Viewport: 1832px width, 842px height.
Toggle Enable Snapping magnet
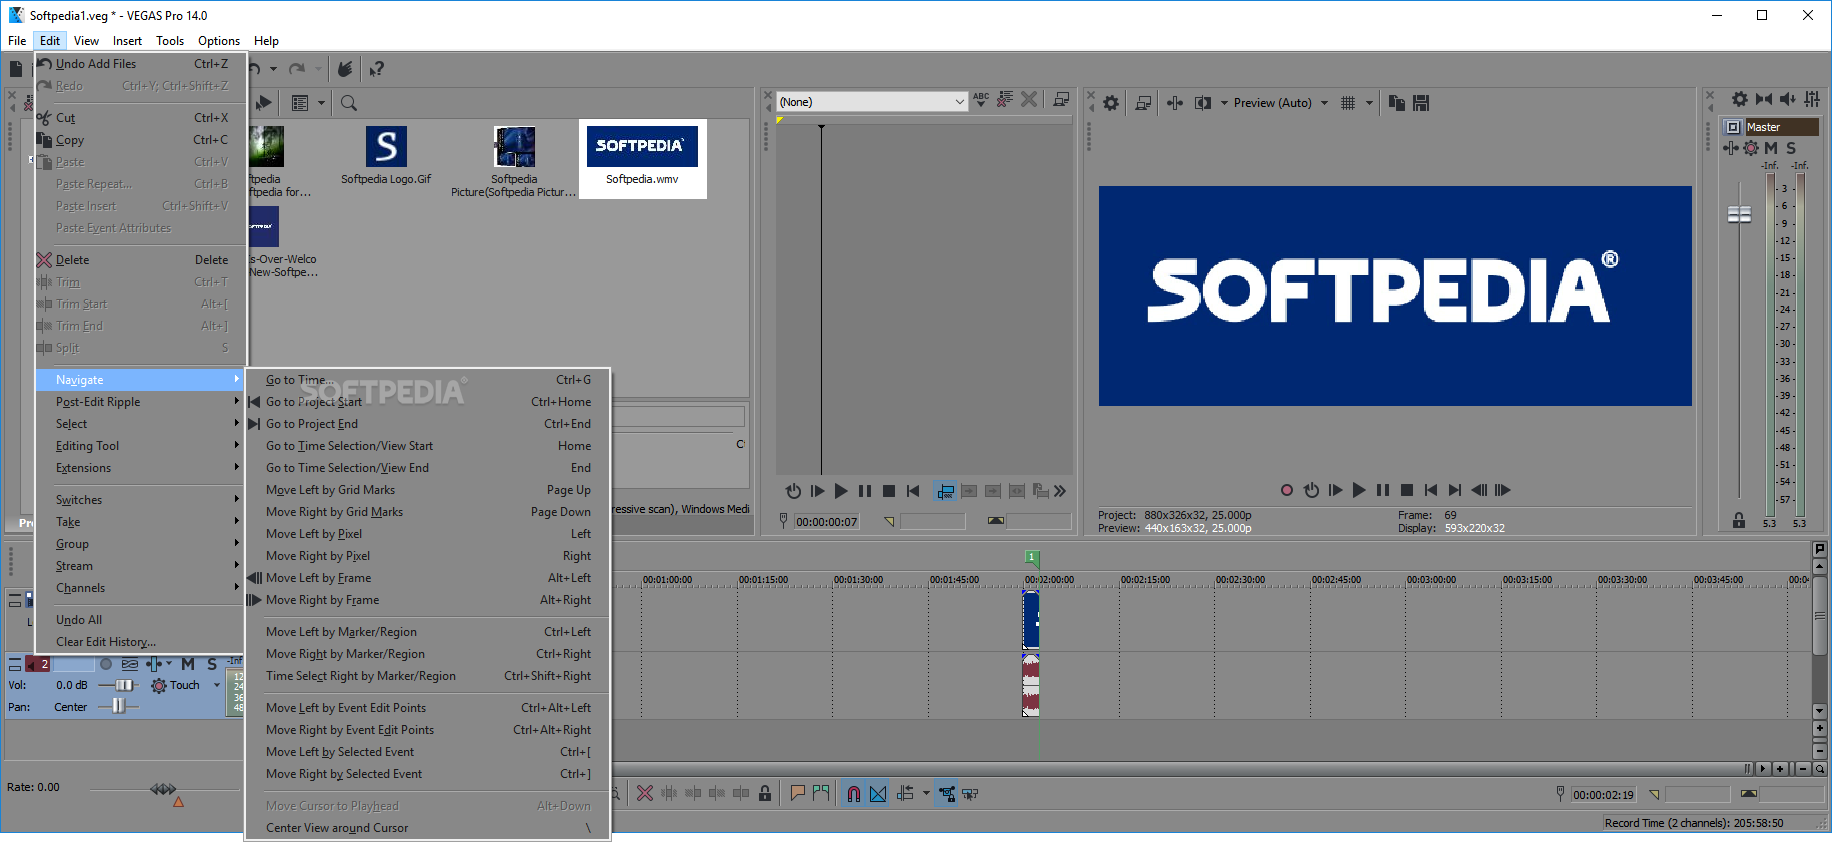854,793
